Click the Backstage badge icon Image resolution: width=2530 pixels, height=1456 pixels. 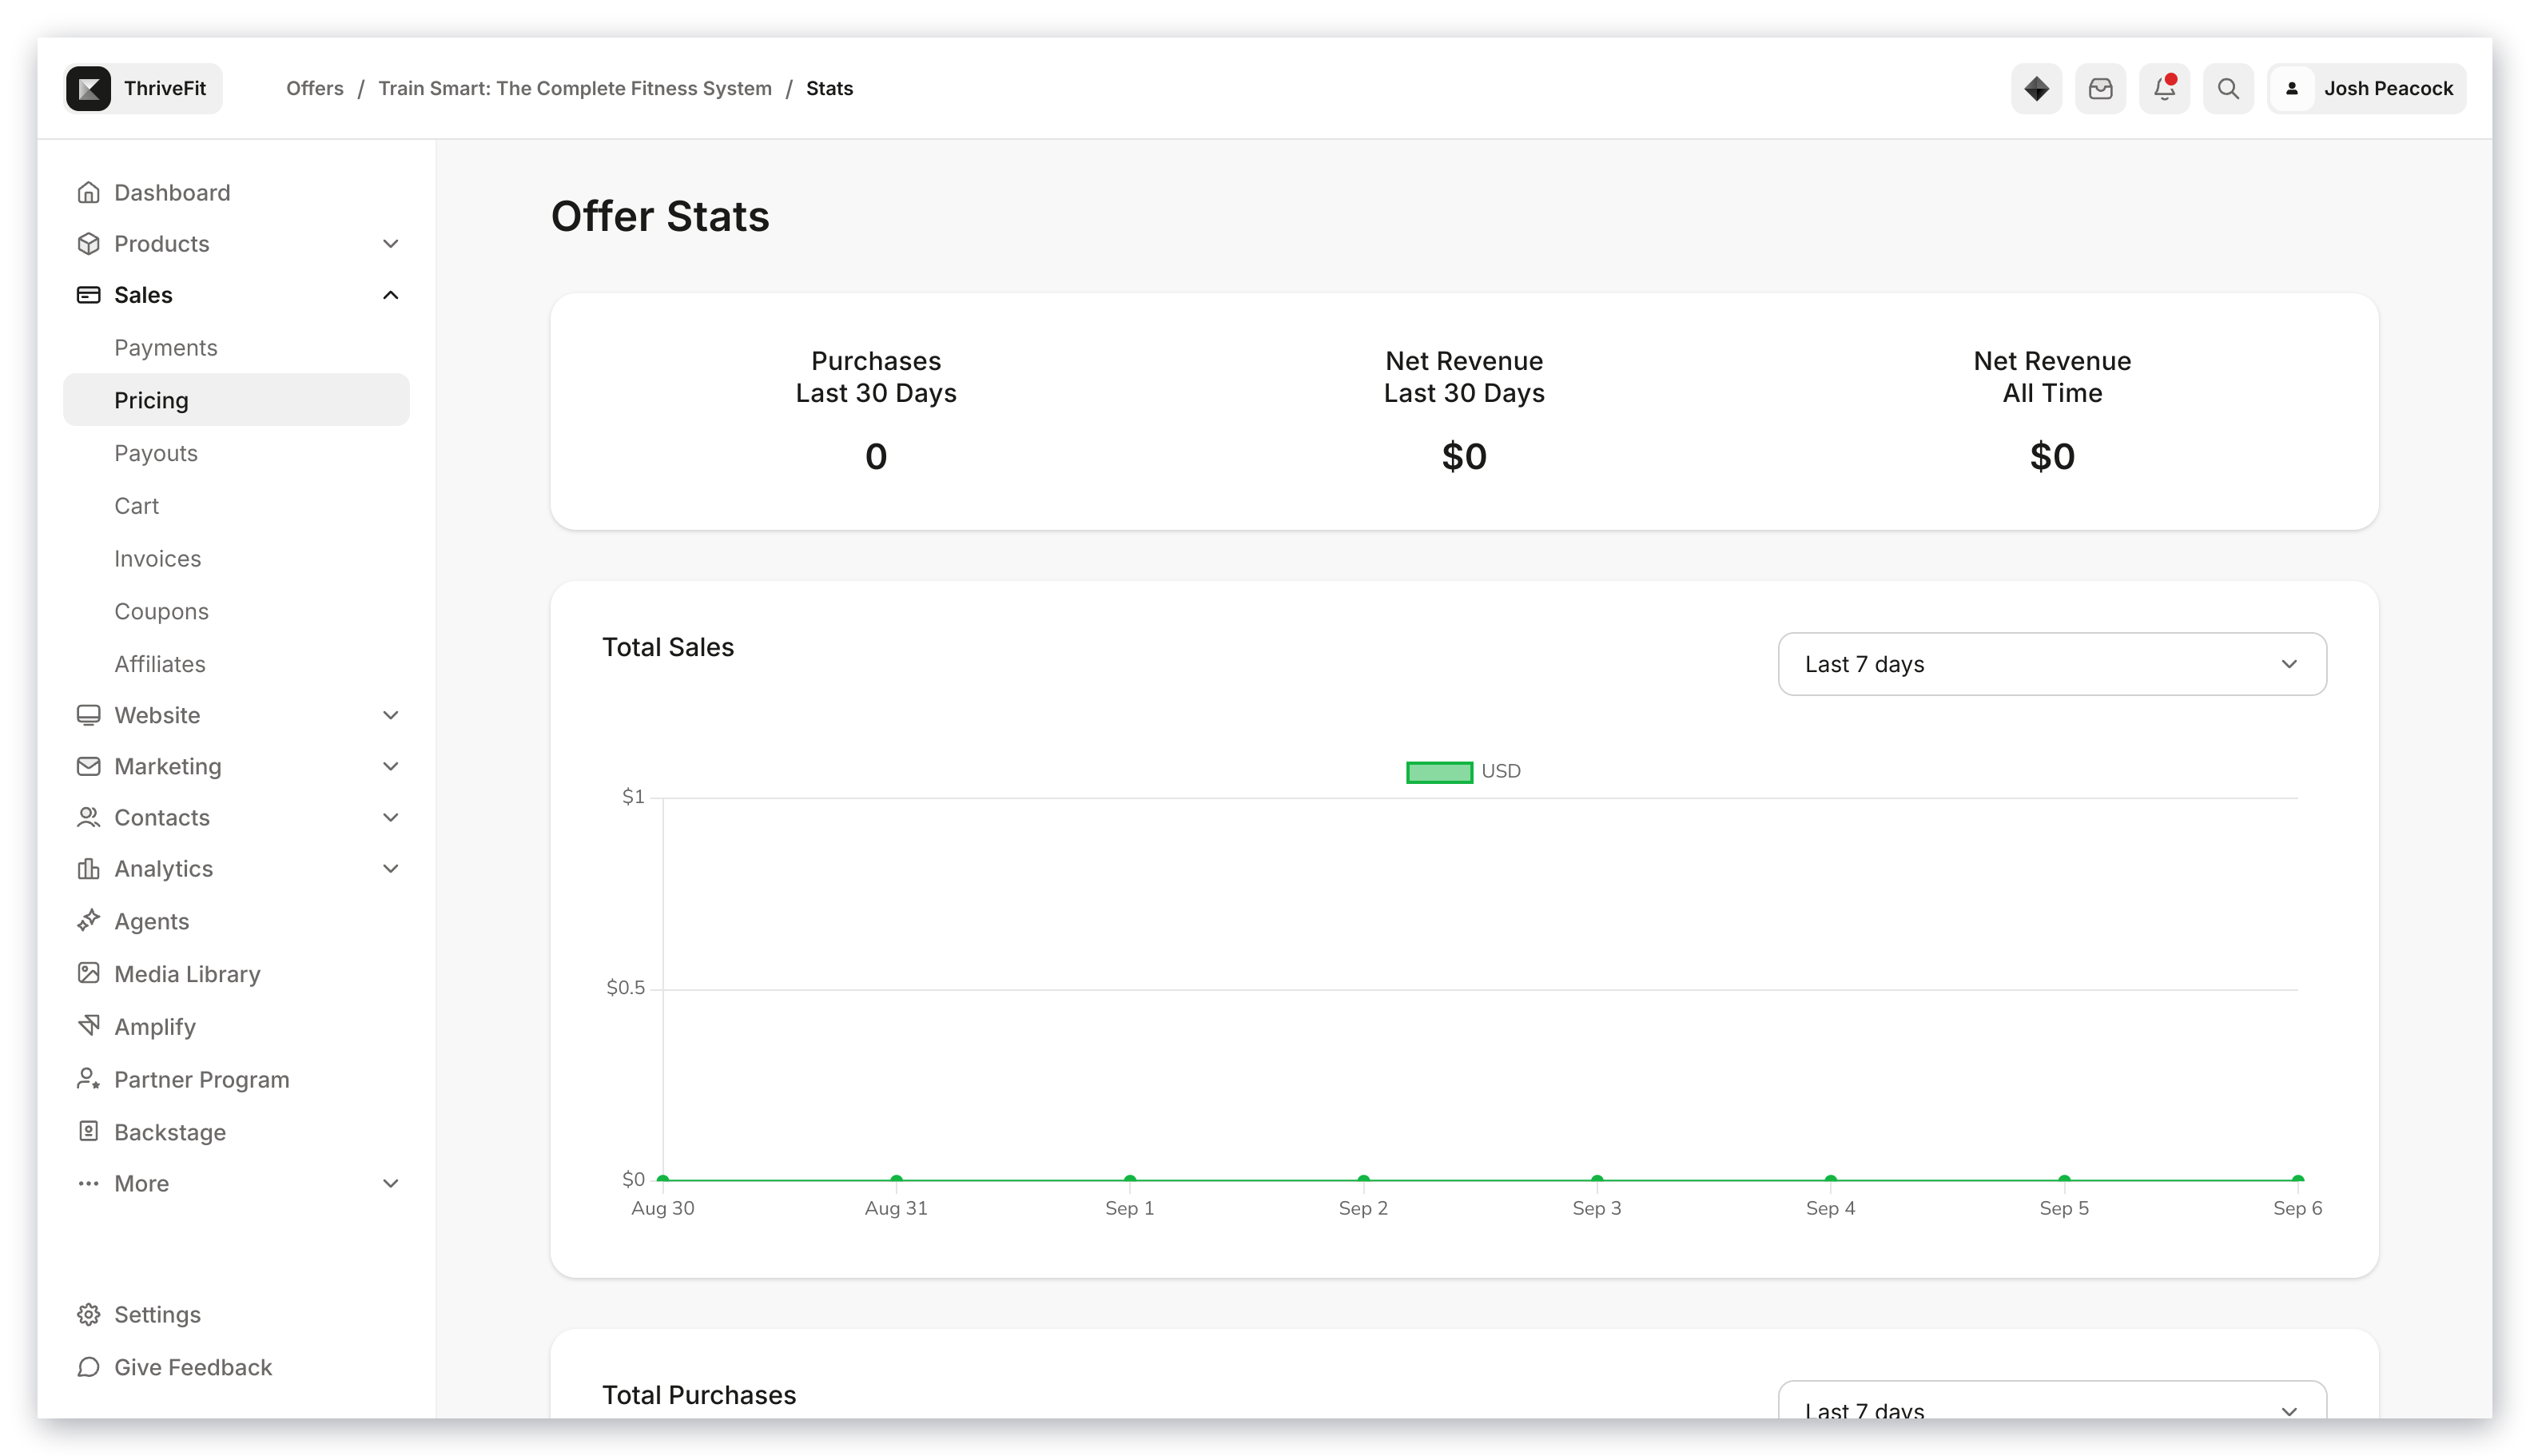88,1131
